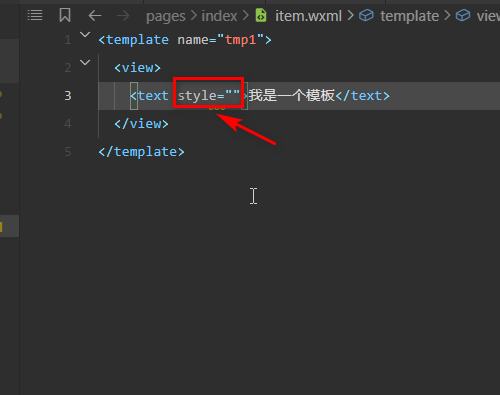The width and height of the screenshot is (500, 395).
Task: Go back with the left arrow
Action: pyautogui.click(x=95, y=15)
